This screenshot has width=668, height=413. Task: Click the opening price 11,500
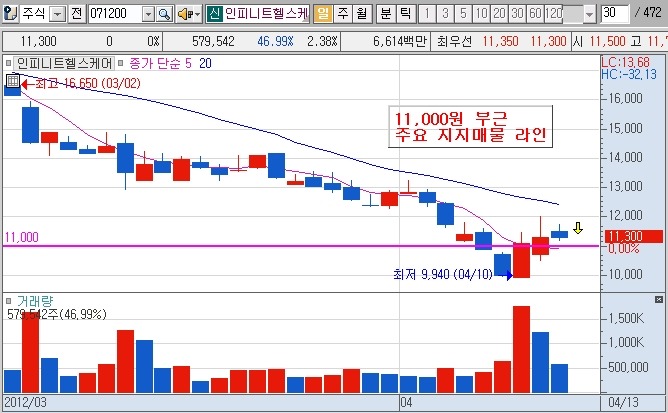pyautogui.click(x=608, y=41)
